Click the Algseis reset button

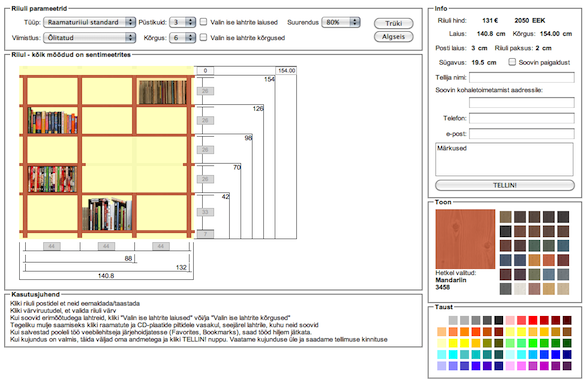point(394,37)
